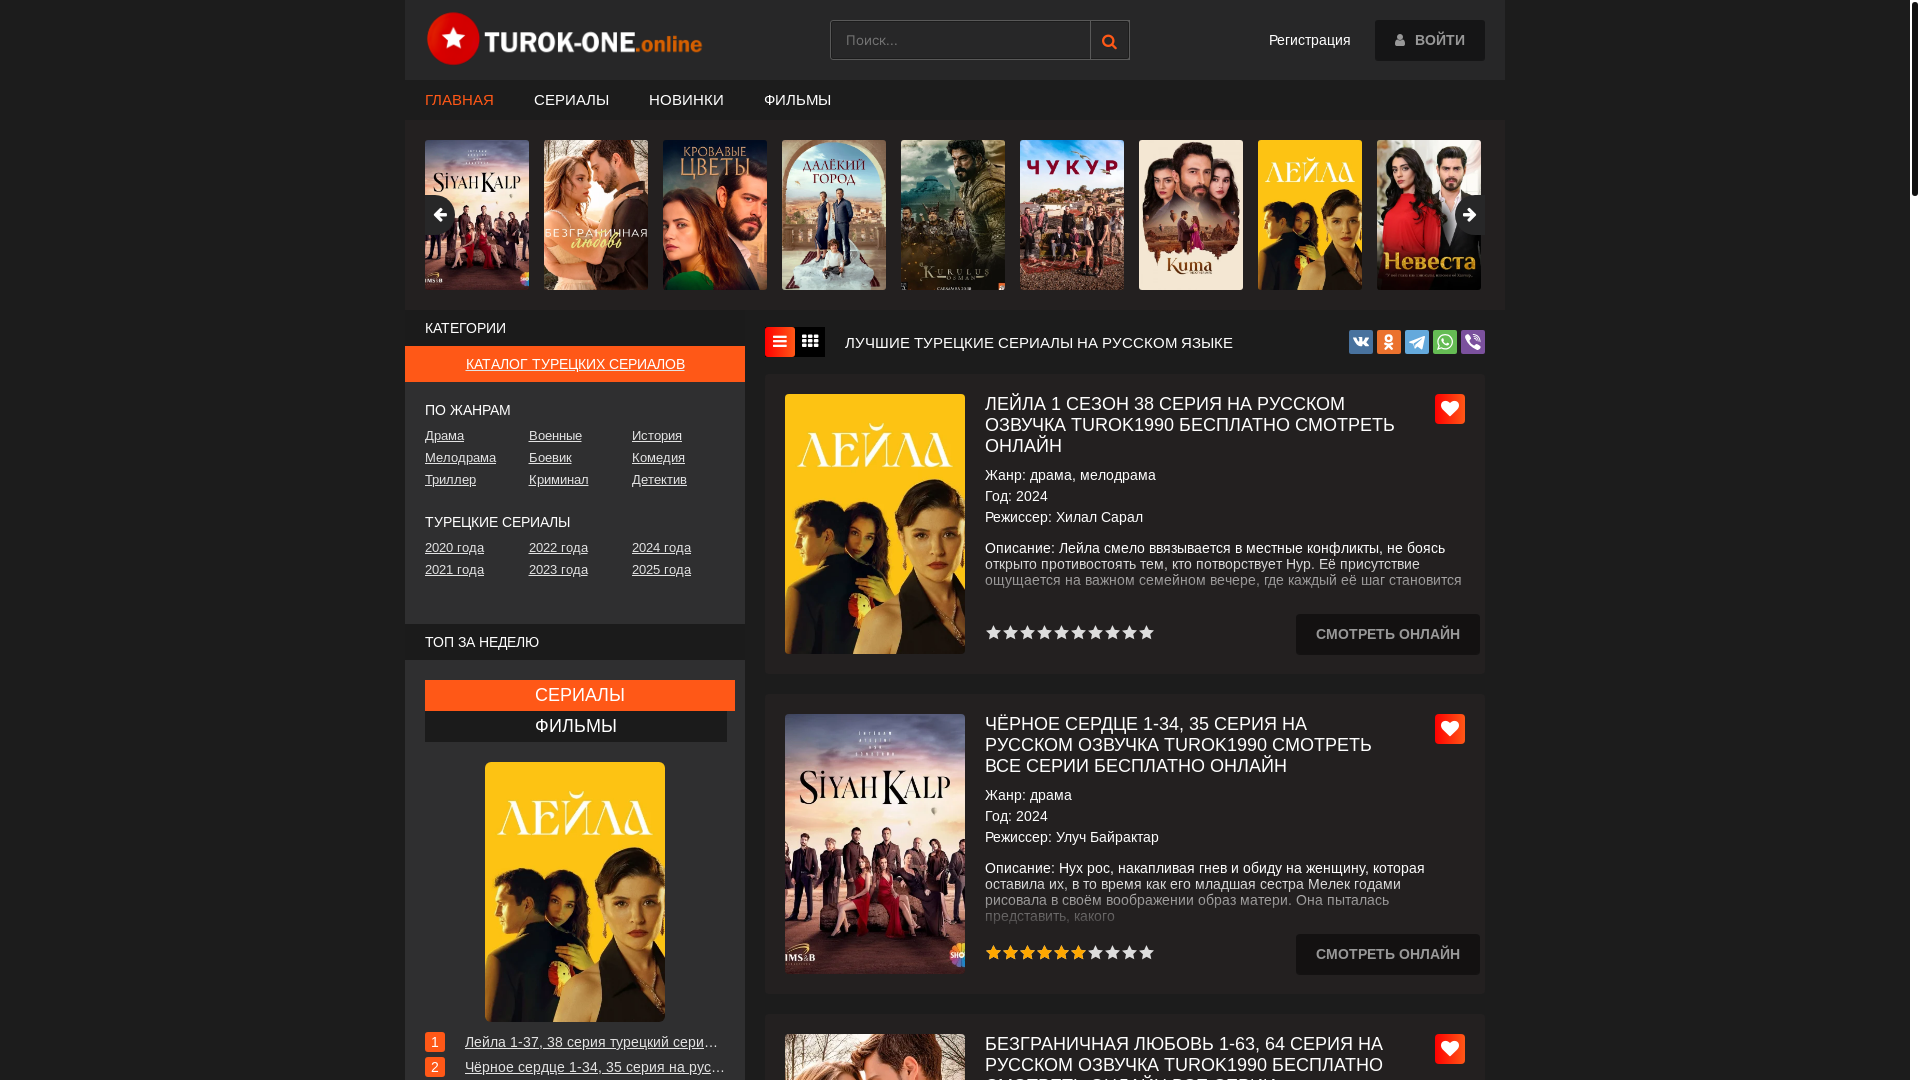The height and width of the screenshot is (1080, 1920).
Task: Open Чёрное сердце 1-34, 35 серия title
Action: click(1178, 745)
